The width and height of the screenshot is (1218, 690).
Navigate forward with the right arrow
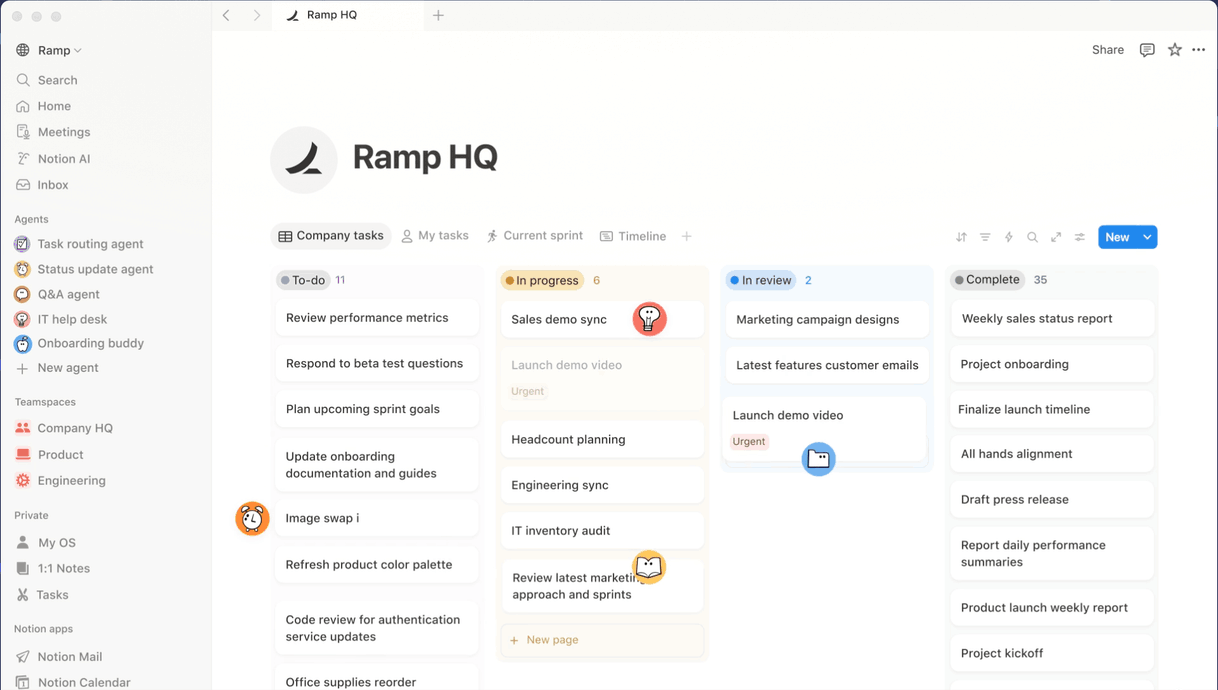coord(257,15)
